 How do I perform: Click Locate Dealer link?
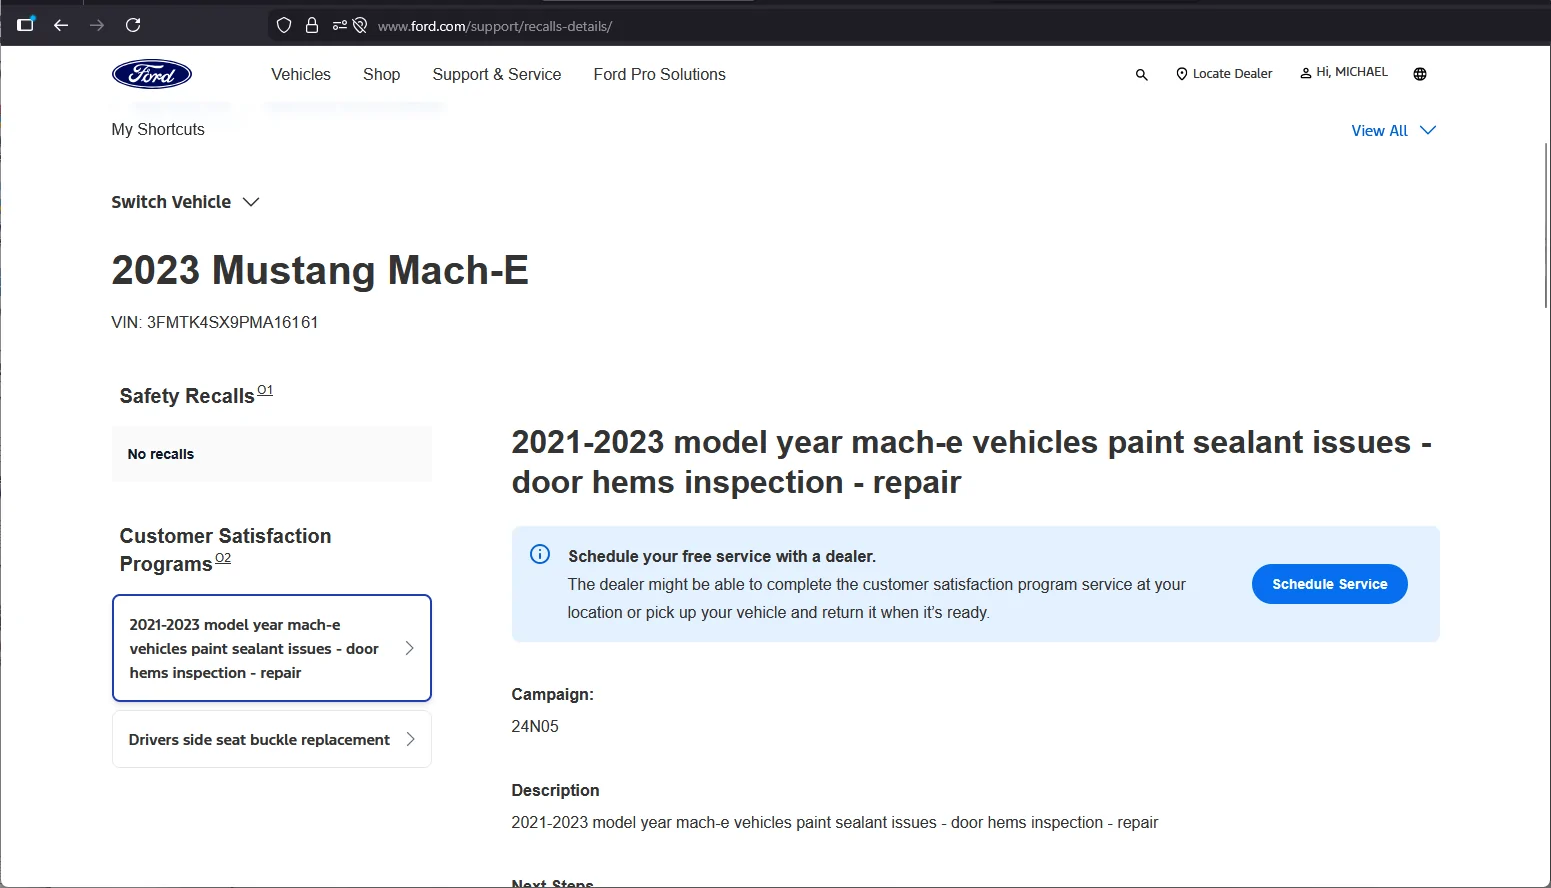click(1224, 74)
